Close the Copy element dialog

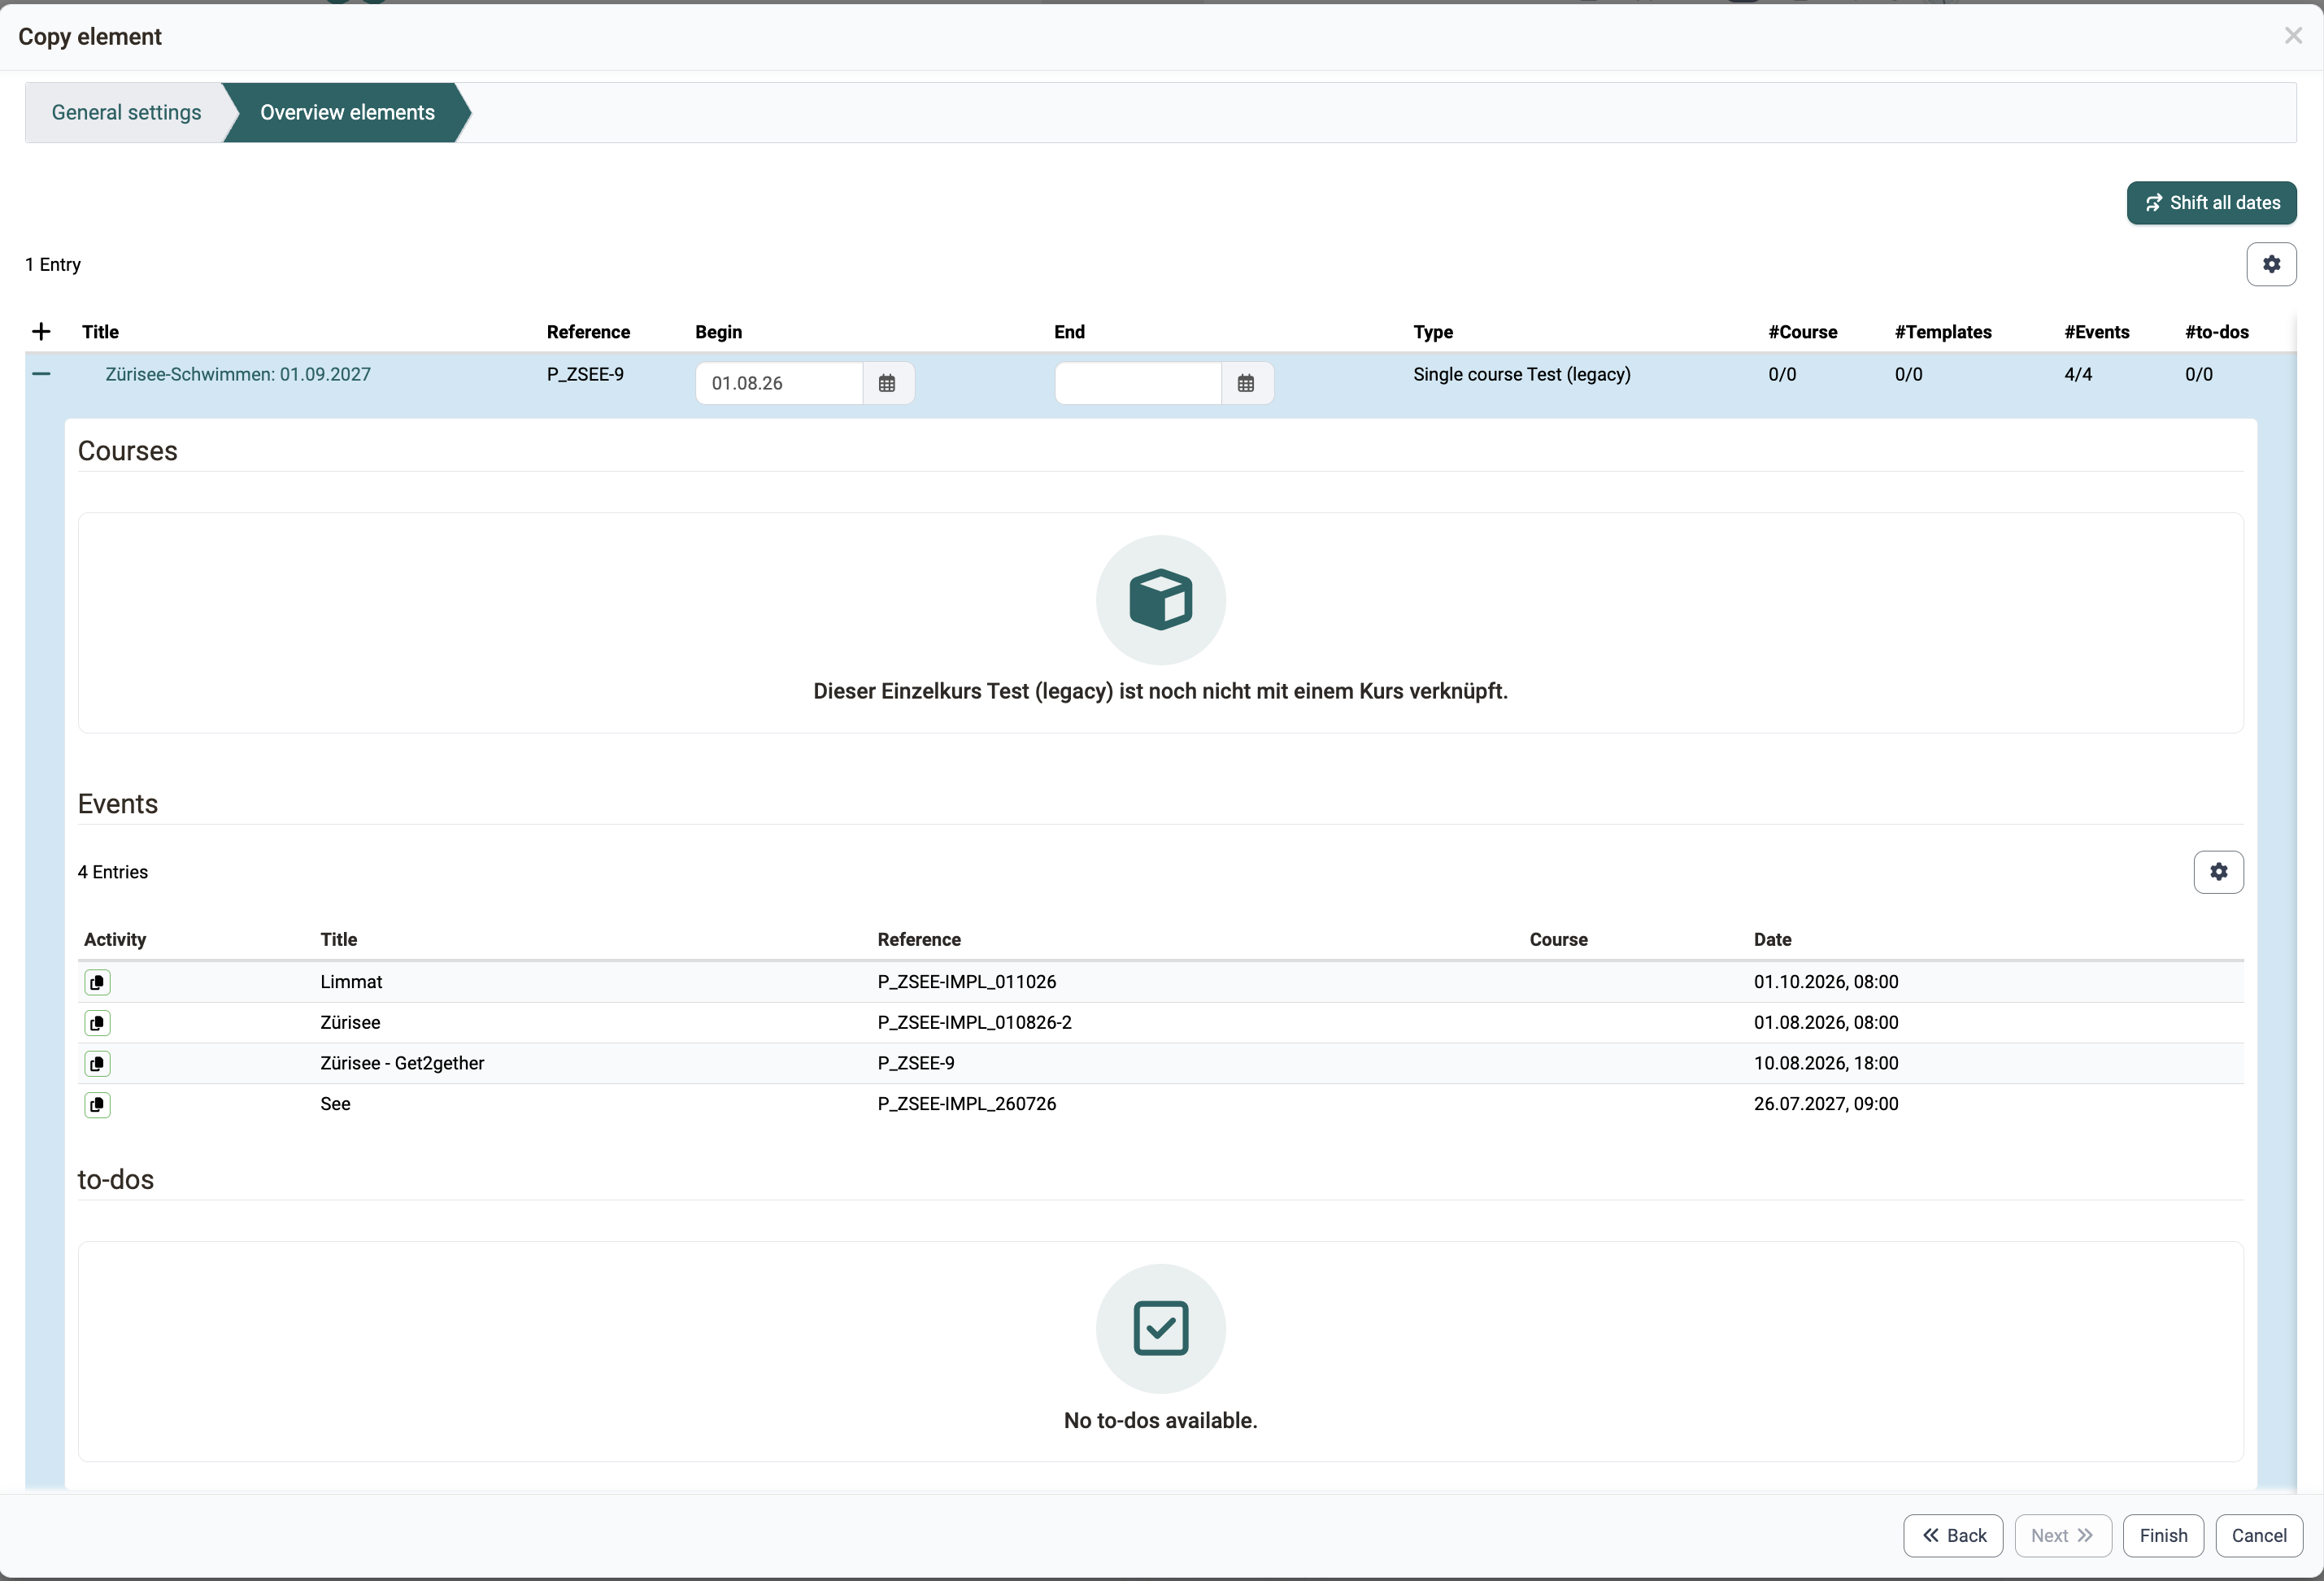(2293, 36)
